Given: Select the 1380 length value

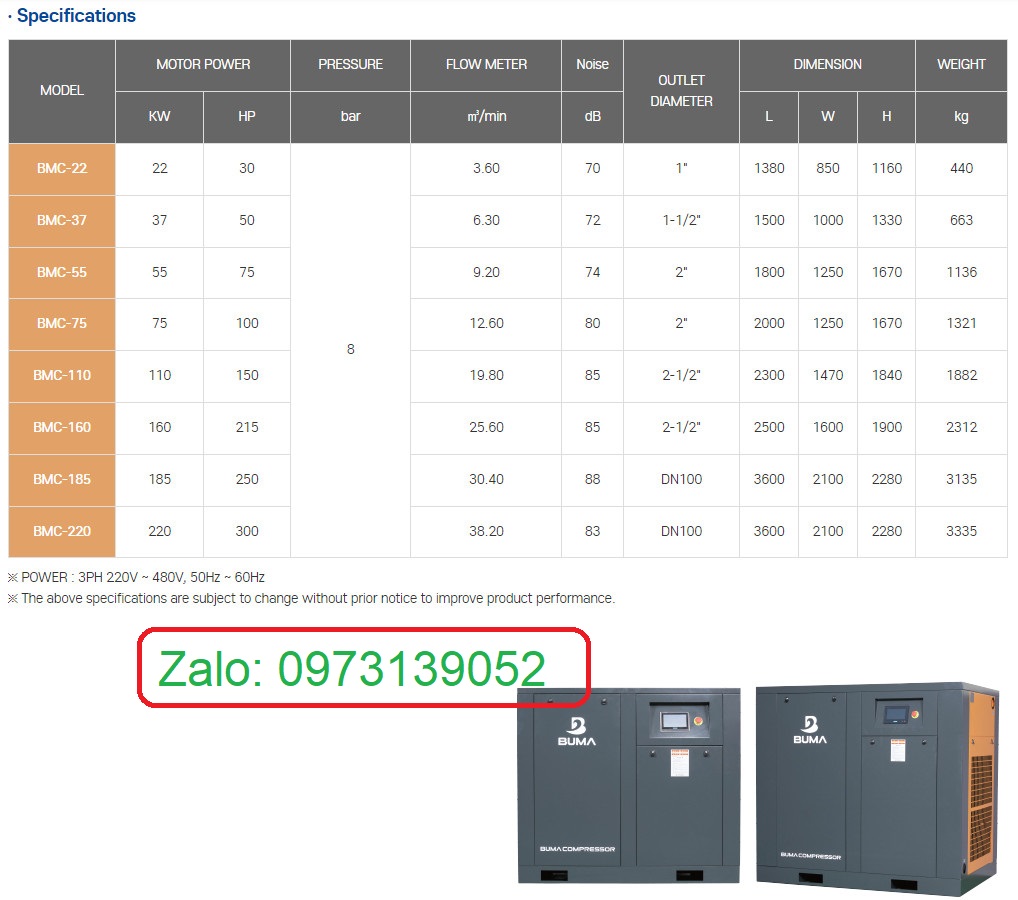Looking at the screenshot, I should pyautogui.click(x=769, y=168).
